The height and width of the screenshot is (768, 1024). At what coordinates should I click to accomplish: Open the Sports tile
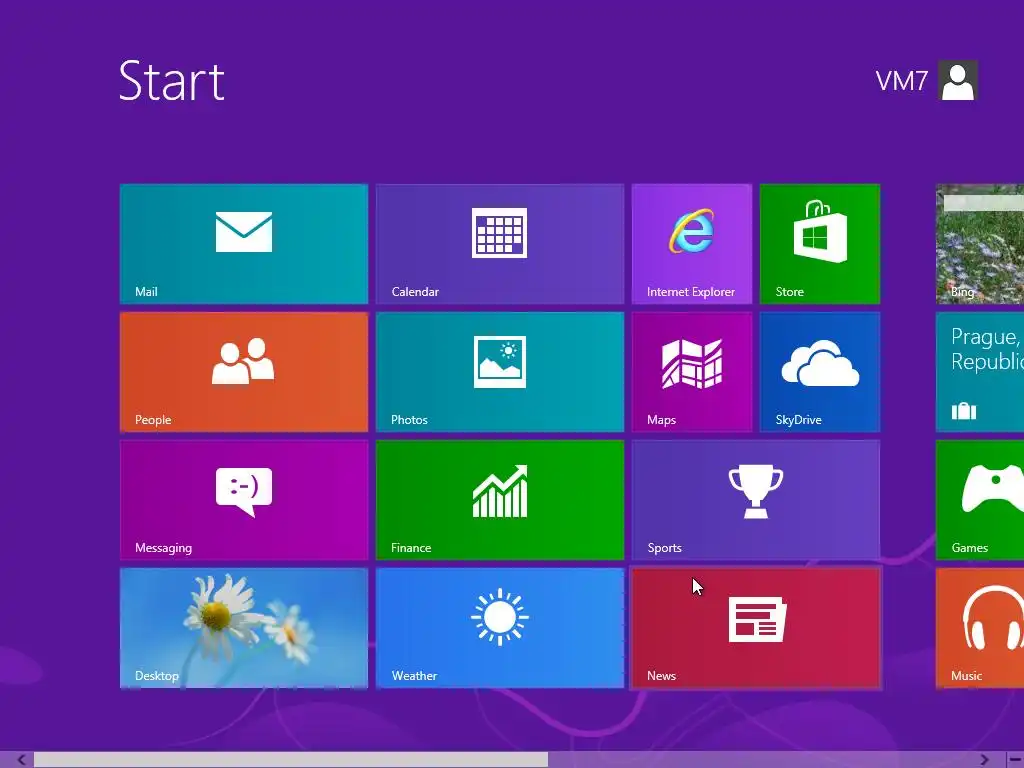(x=756, y=500)
